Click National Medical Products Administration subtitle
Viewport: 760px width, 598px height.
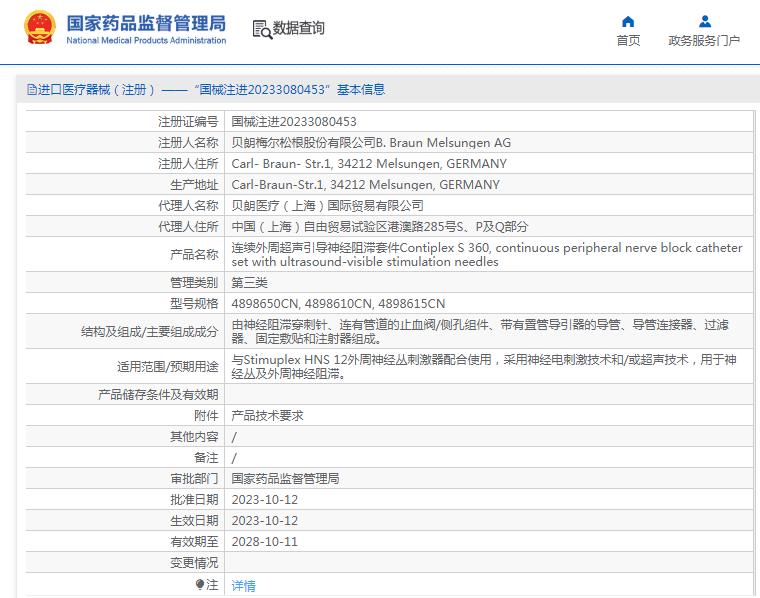(x=146, y=40)
